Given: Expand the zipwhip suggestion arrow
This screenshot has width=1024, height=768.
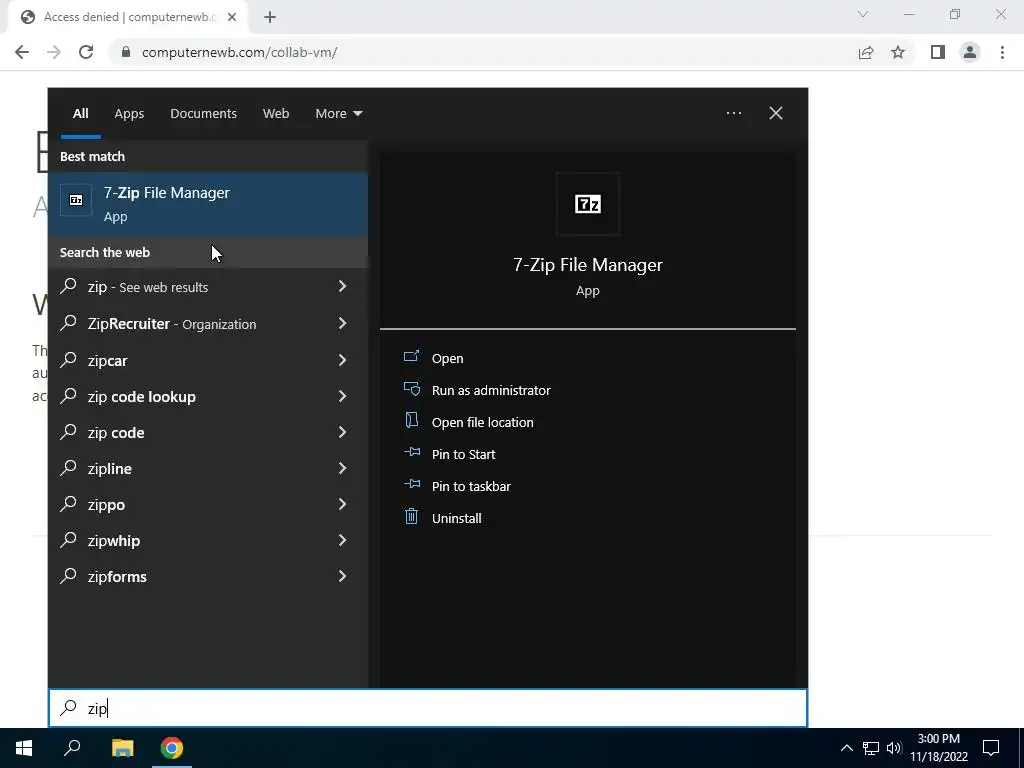Looking at the screenshot, I should pos(342,540).
